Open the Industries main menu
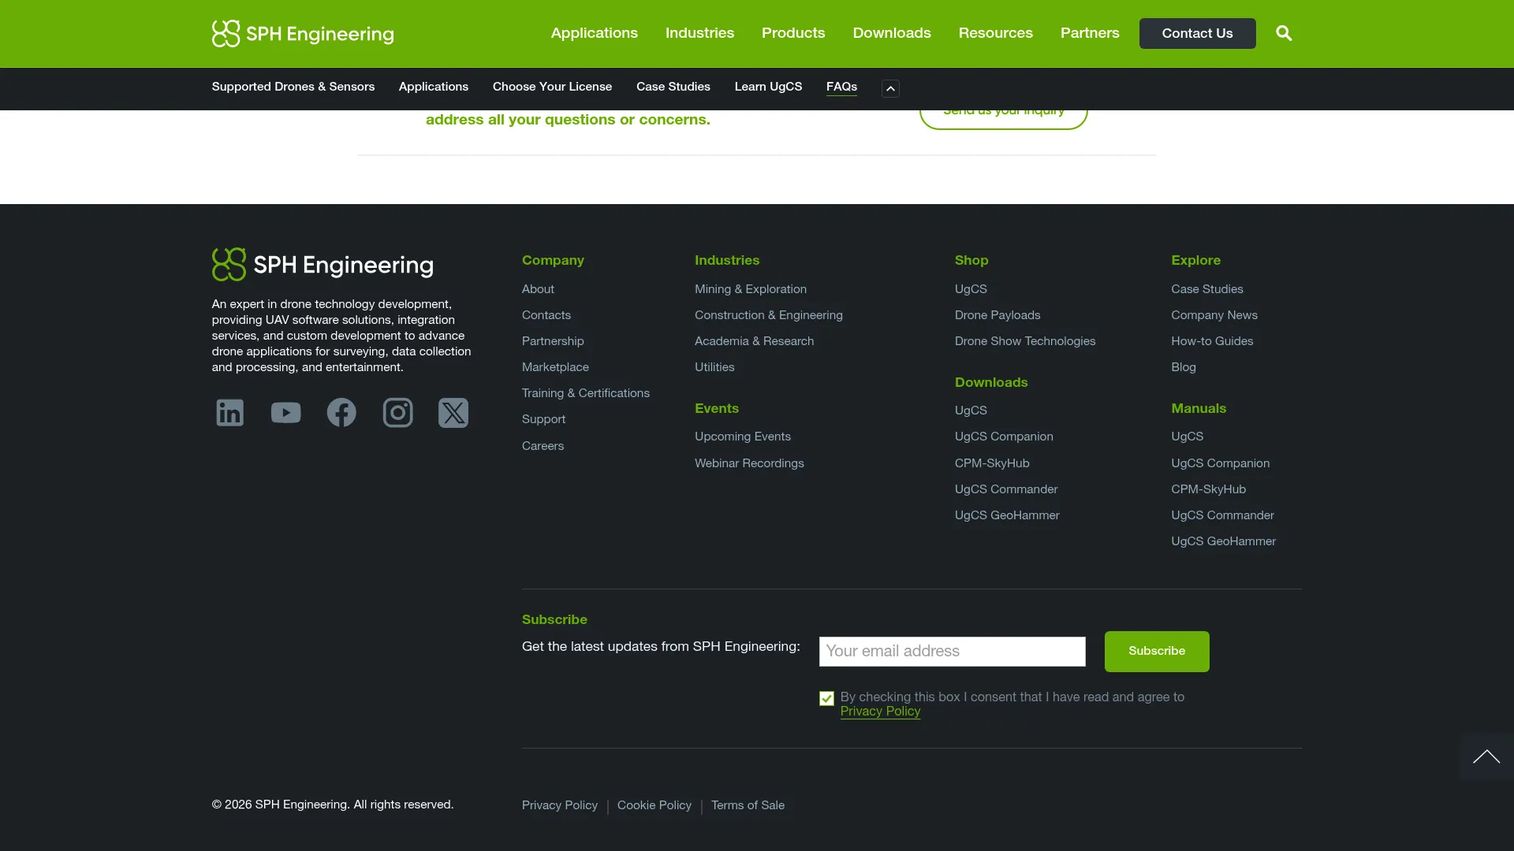This screenshot has height=851, width=1514. pyautogui.click(x=700, y=33)
